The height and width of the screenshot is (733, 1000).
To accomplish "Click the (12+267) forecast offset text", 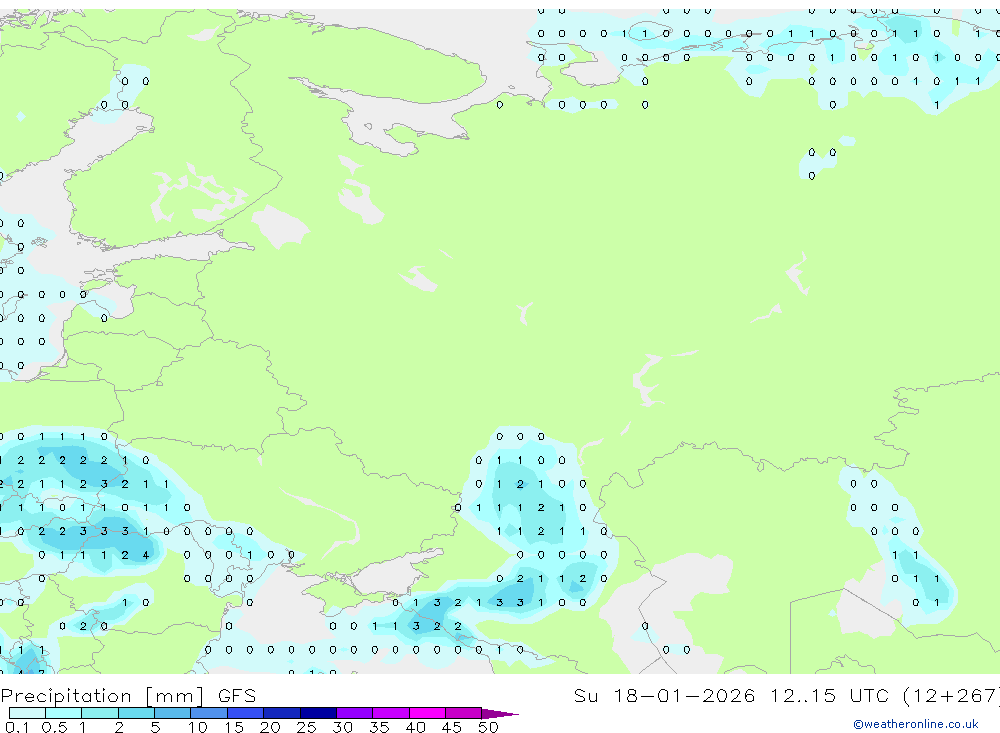I will (952, 696).
